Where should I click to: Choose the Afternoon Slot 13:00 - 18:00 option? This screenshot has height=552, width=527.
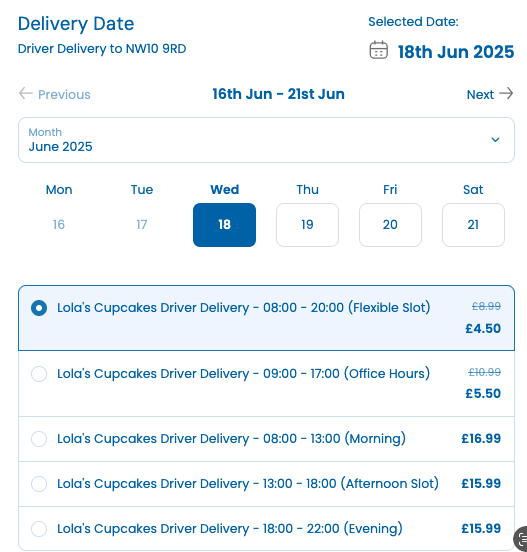pos(266,484)
